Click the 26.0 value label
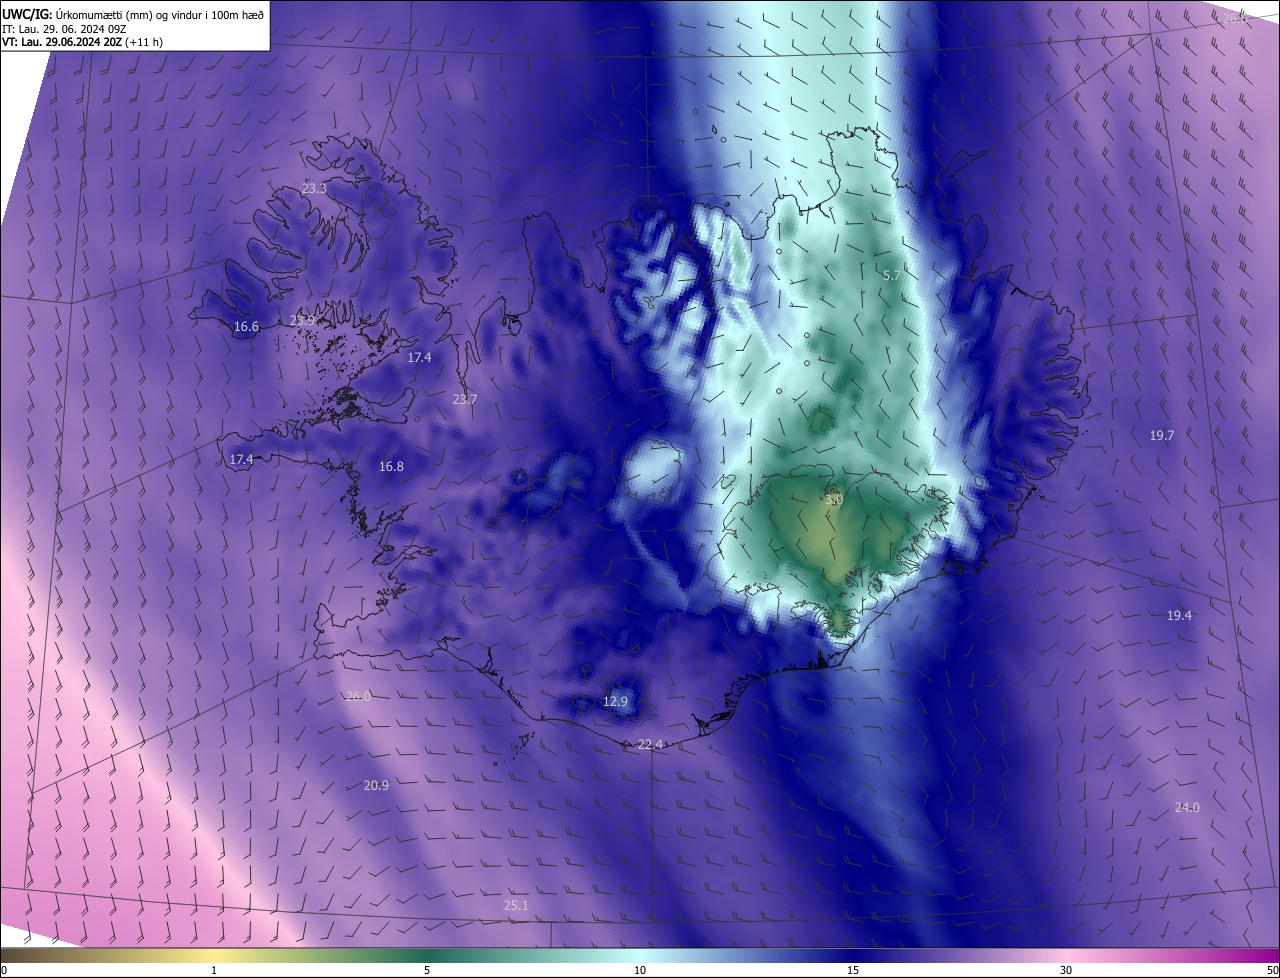 point(357,696)
